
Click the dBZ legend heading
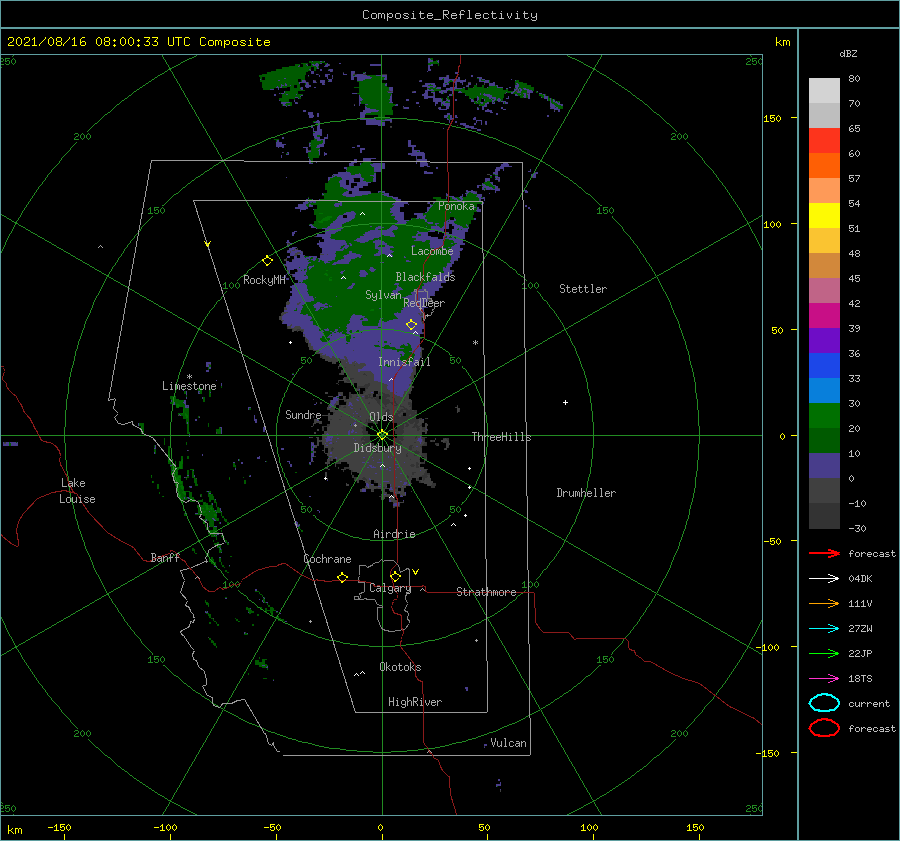point(848,54)
